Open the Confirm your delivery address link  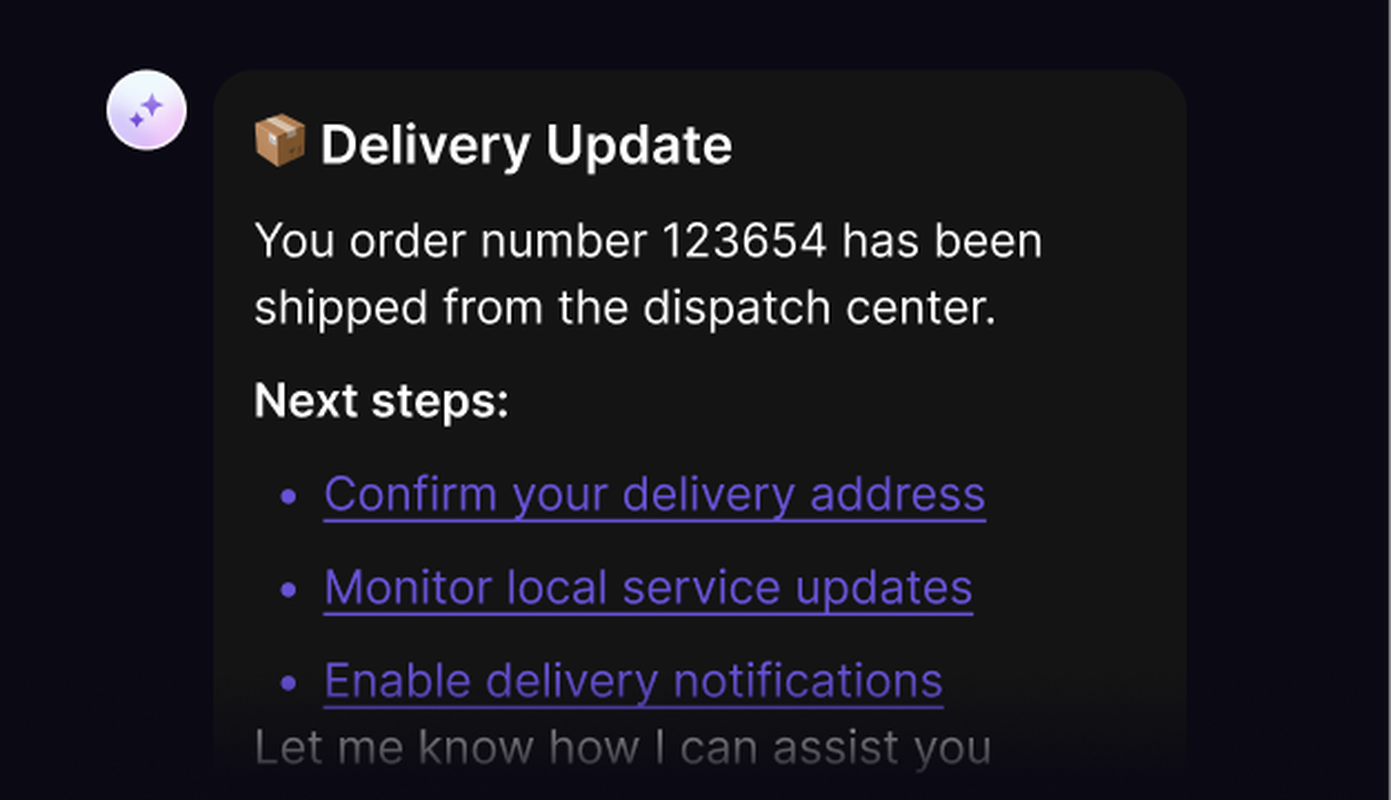[654, 494]
